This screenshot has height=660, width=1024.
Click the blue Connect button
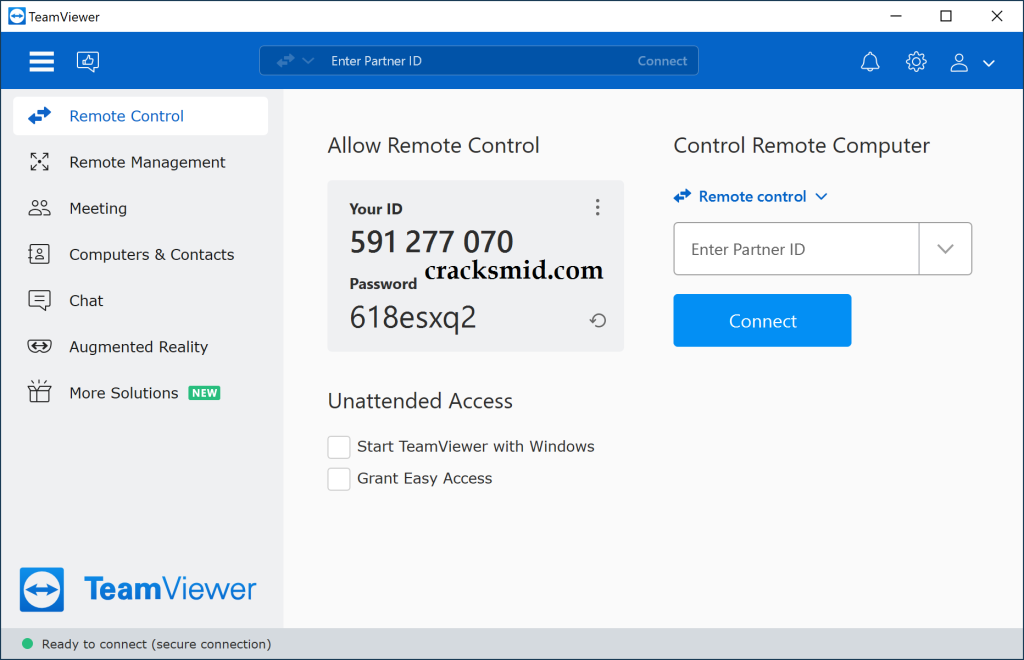pos(762,321)
